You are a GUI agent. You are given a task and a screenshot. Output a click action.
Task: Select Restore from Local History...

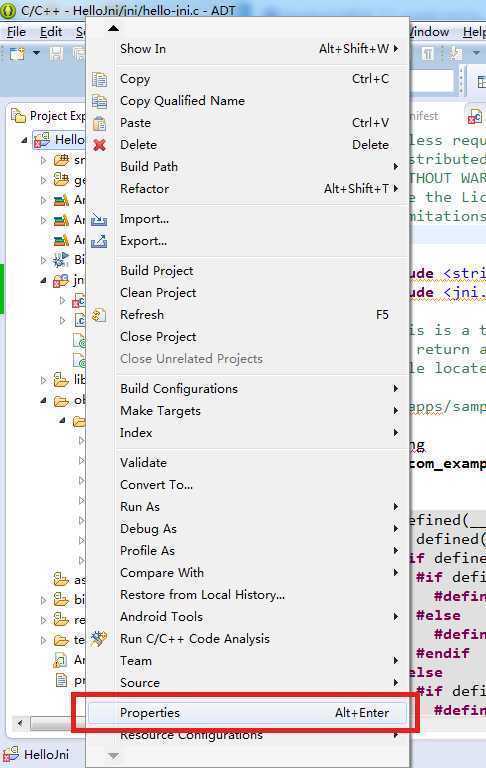click(248, 595)
